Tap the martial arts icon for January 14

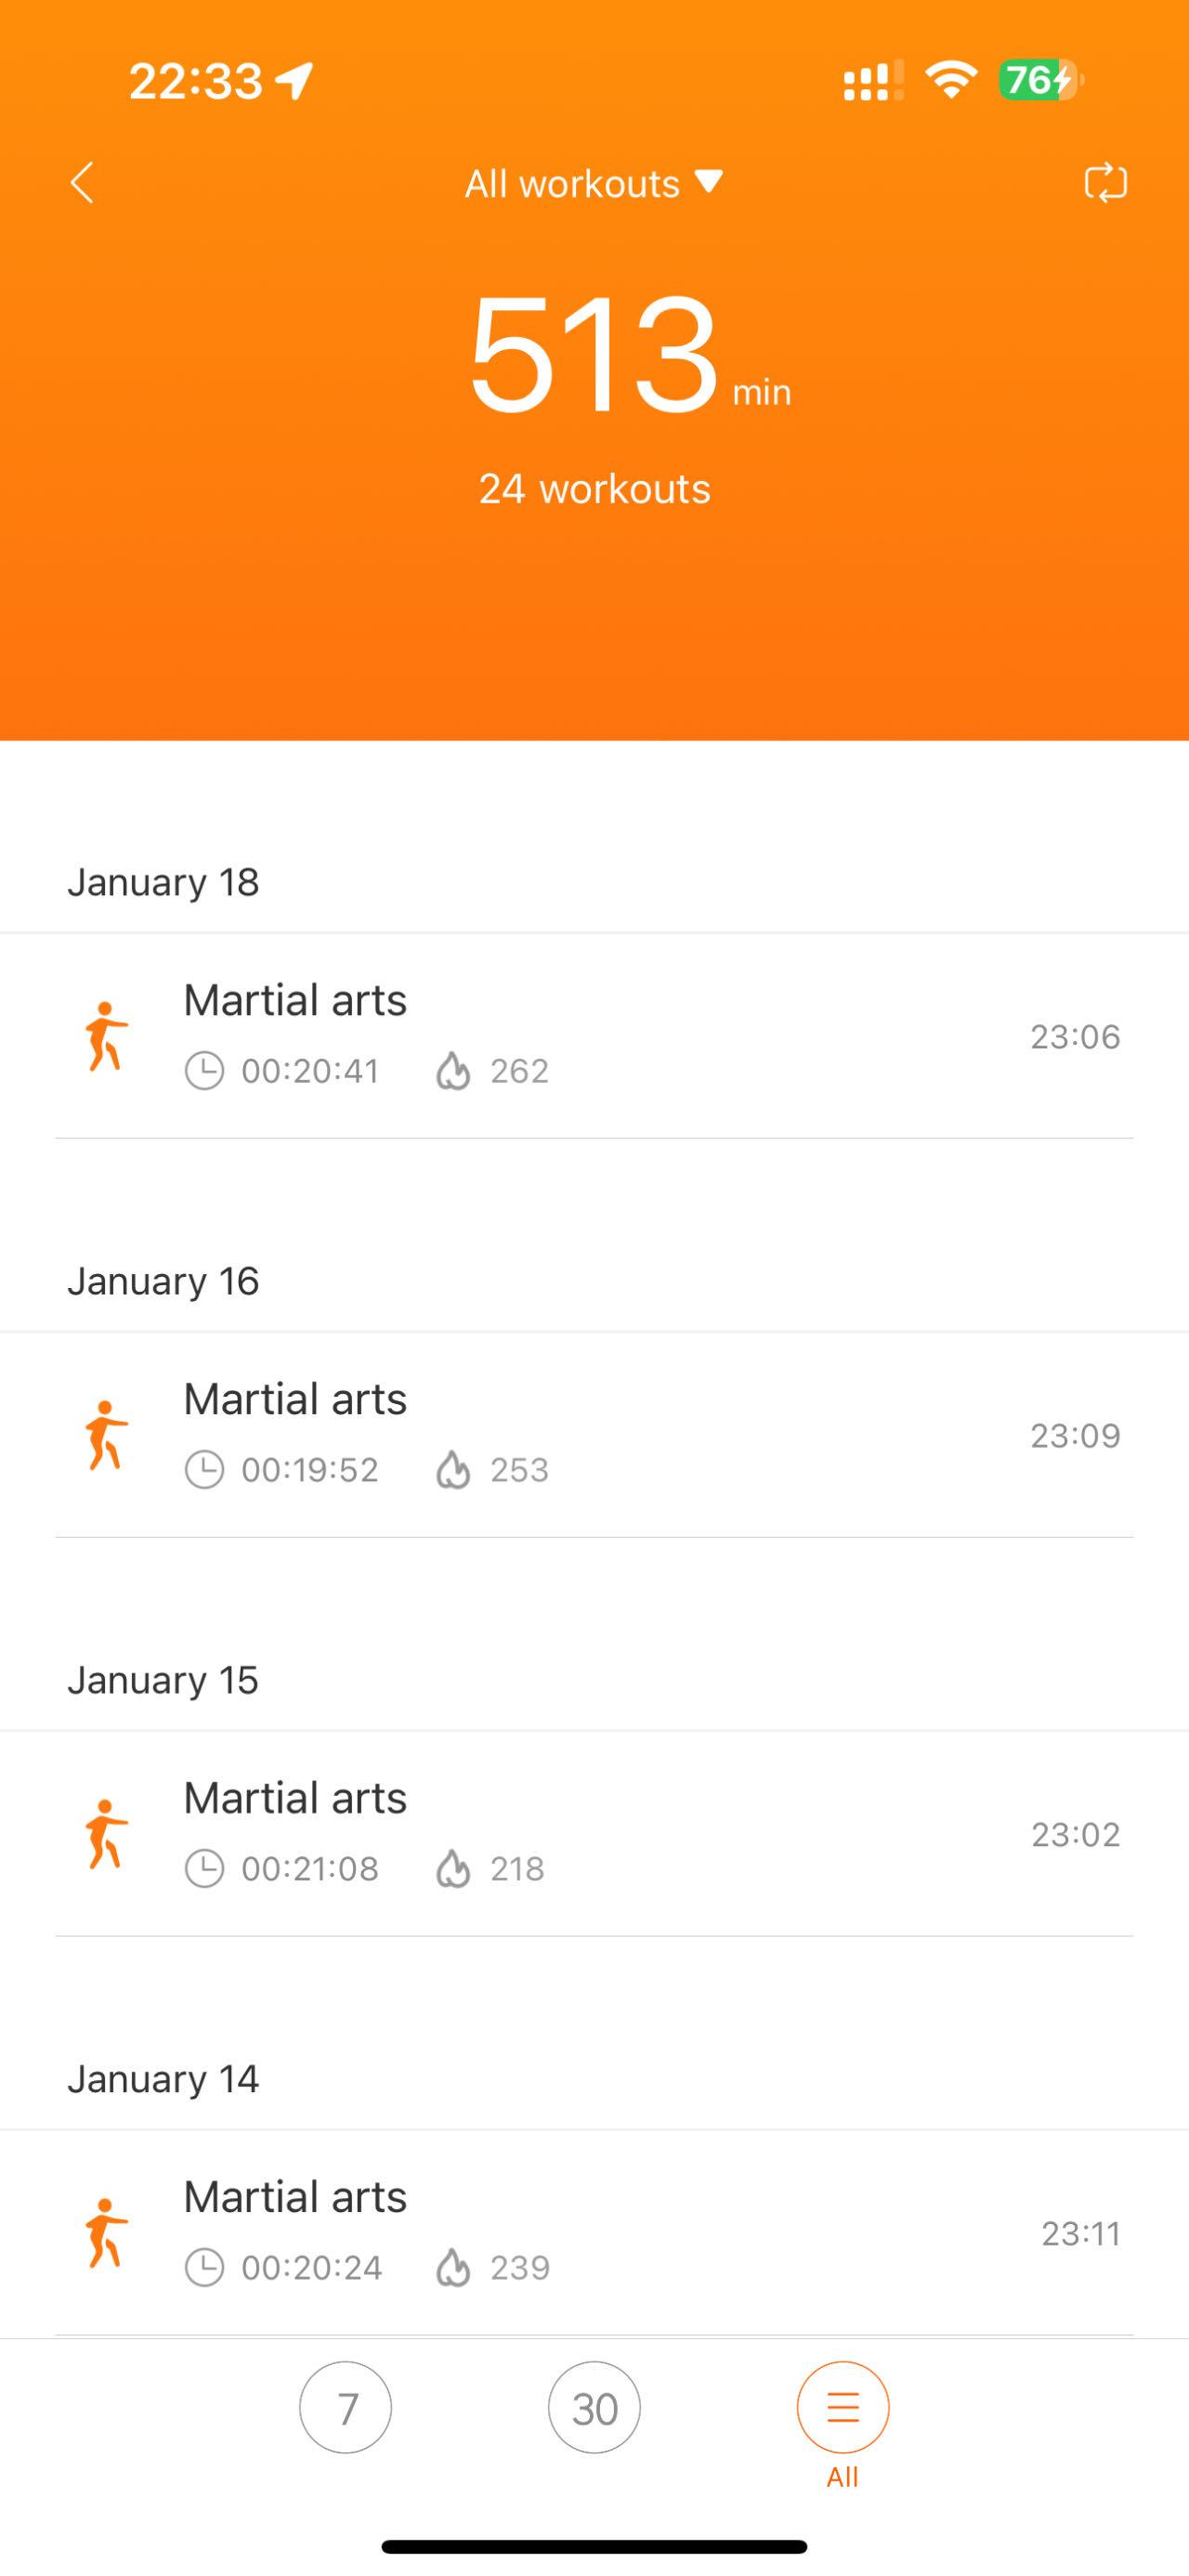coord(106,2232)
